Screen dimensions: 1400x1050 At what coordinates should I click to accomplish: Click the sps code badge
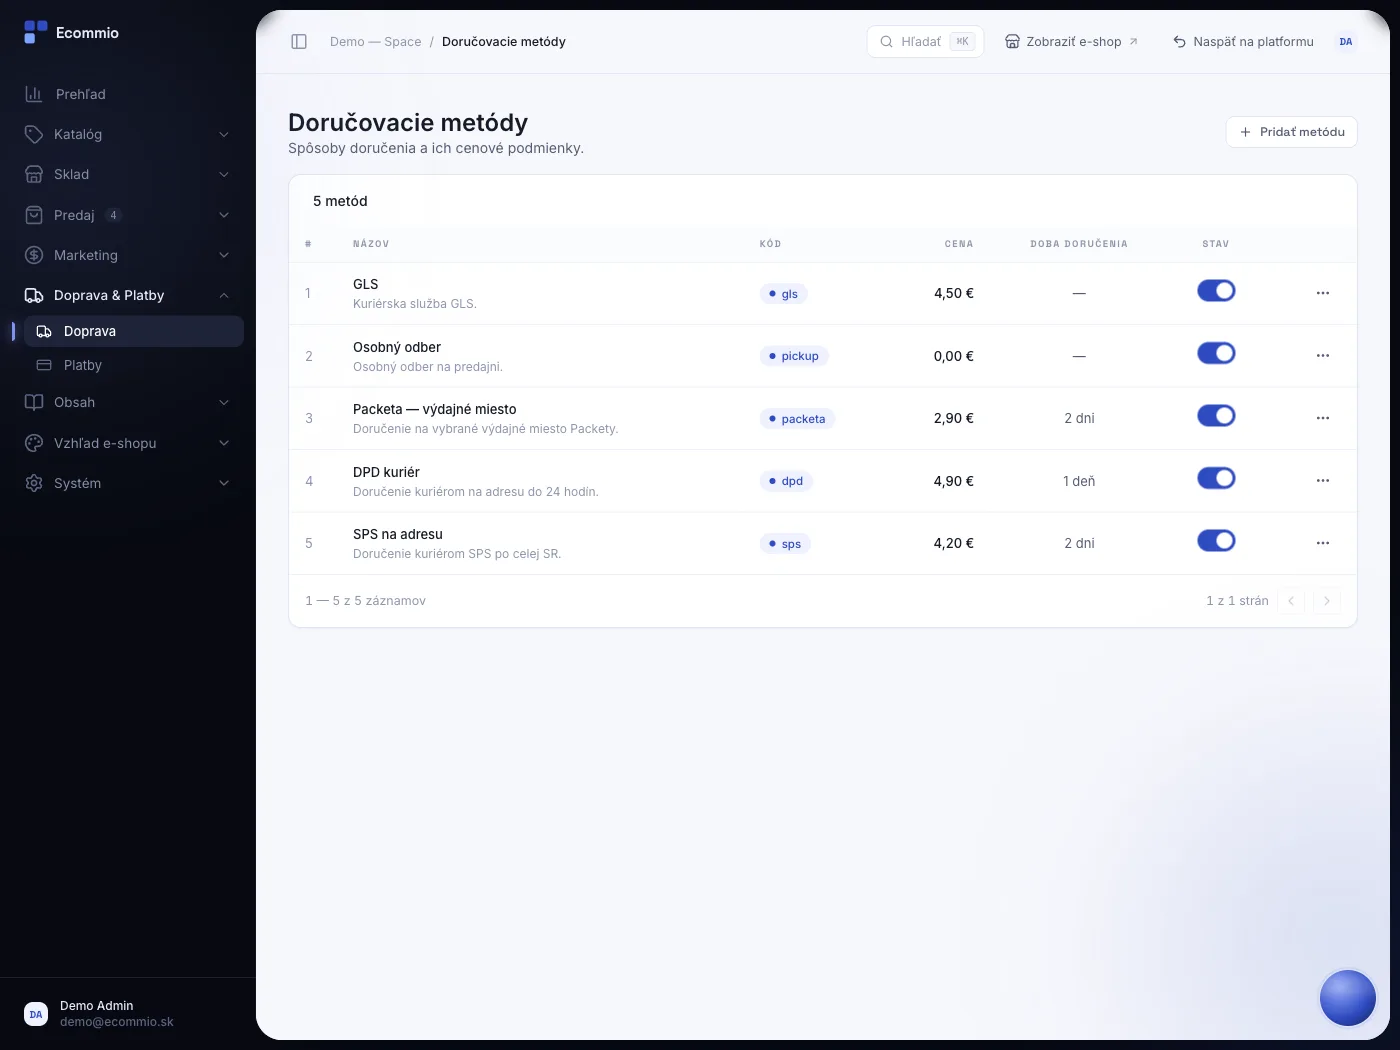click(785, 544)
